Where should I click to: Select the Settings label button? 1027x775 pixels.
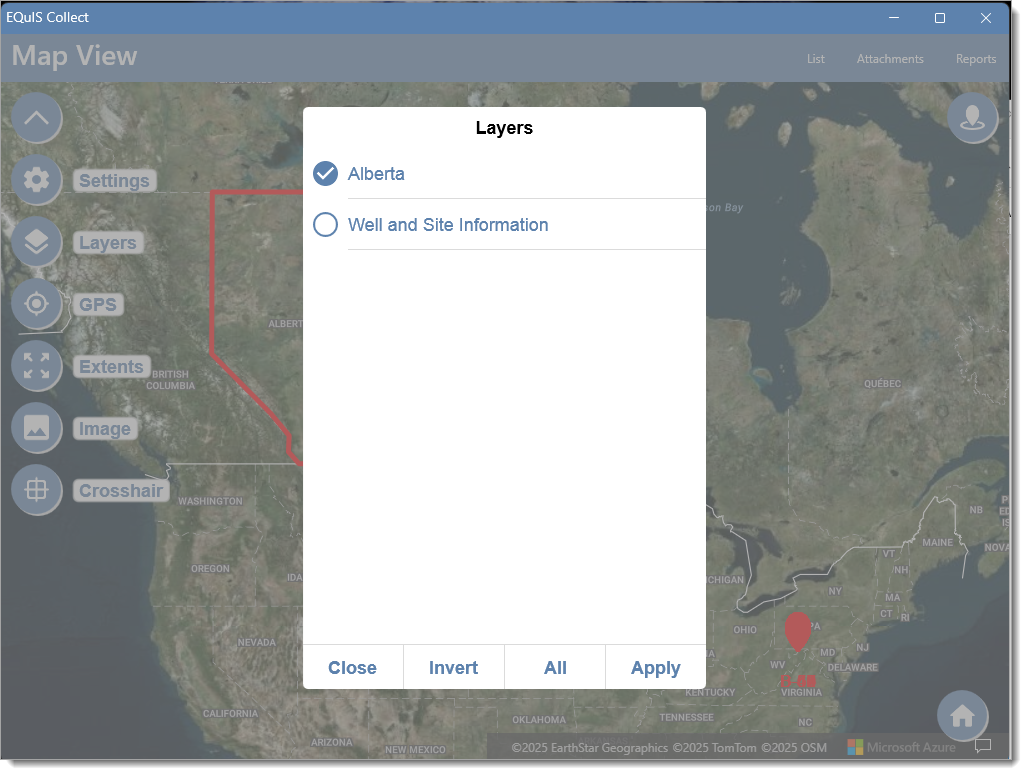115,180
